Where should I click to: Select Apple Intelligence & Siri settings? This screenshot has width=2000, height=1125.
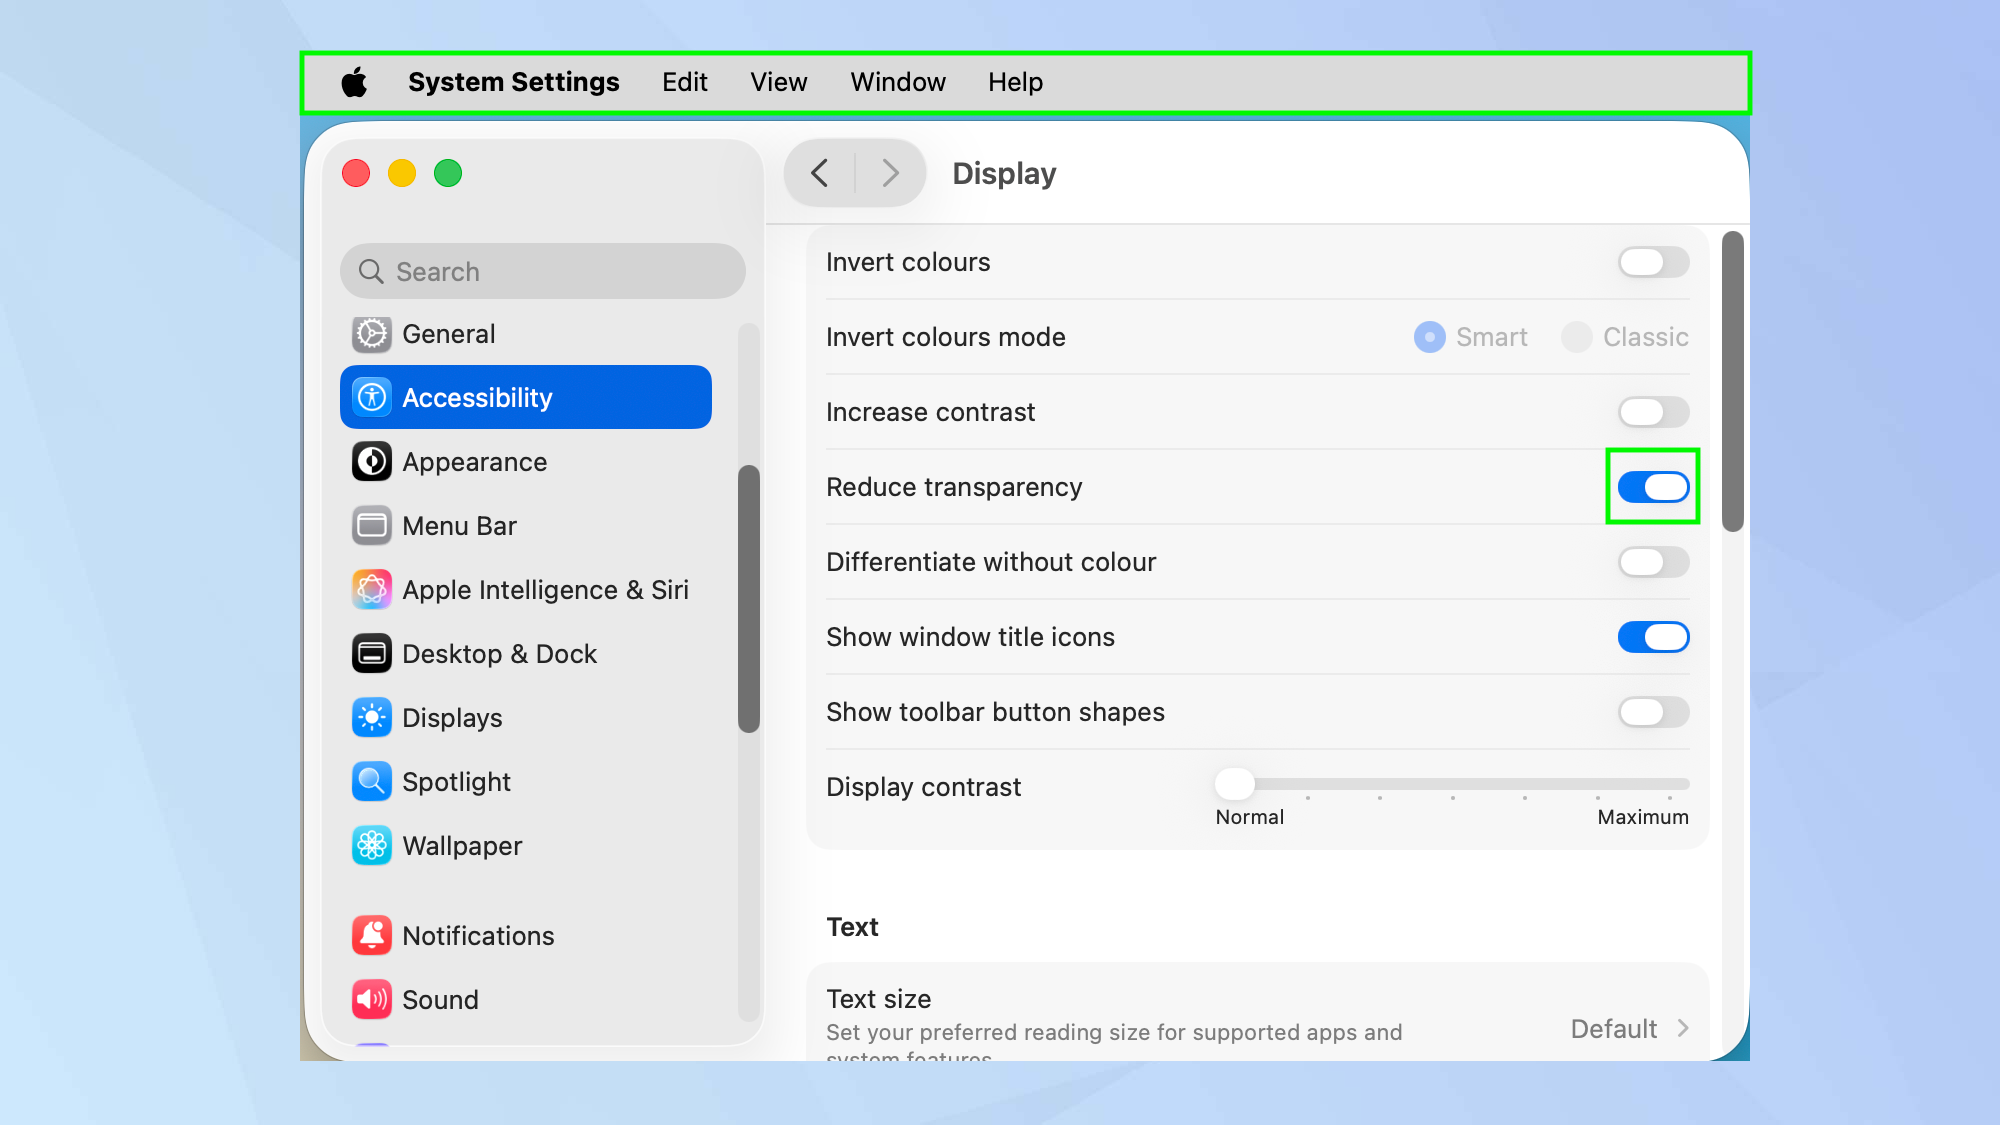point(545,589)
